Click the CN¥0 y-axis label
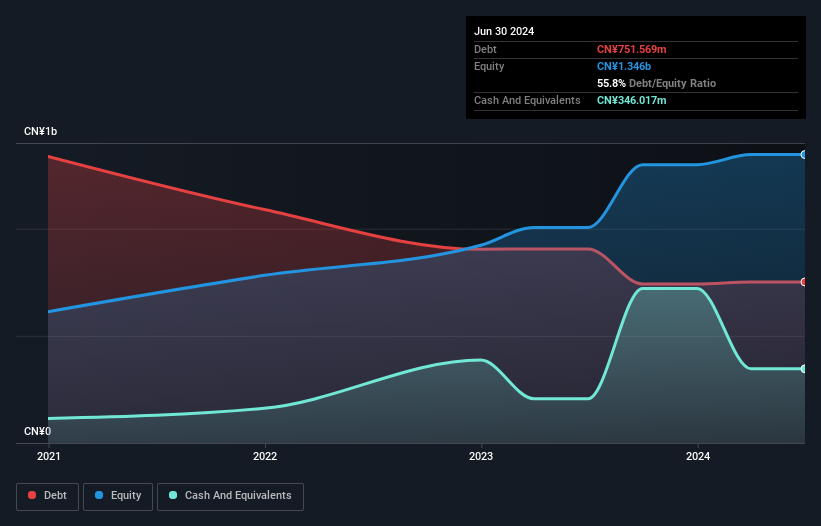Screen dimensions: 821x526 point(38,431)
